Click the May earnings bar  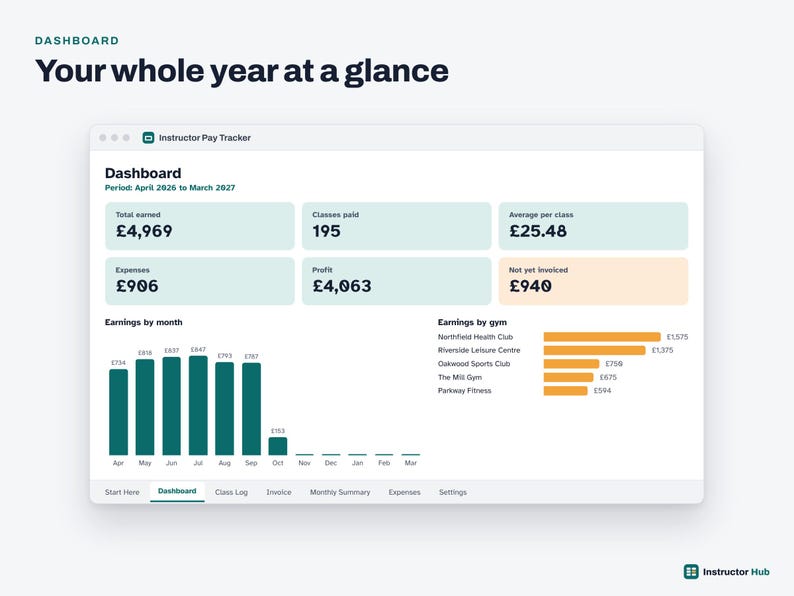145,407
